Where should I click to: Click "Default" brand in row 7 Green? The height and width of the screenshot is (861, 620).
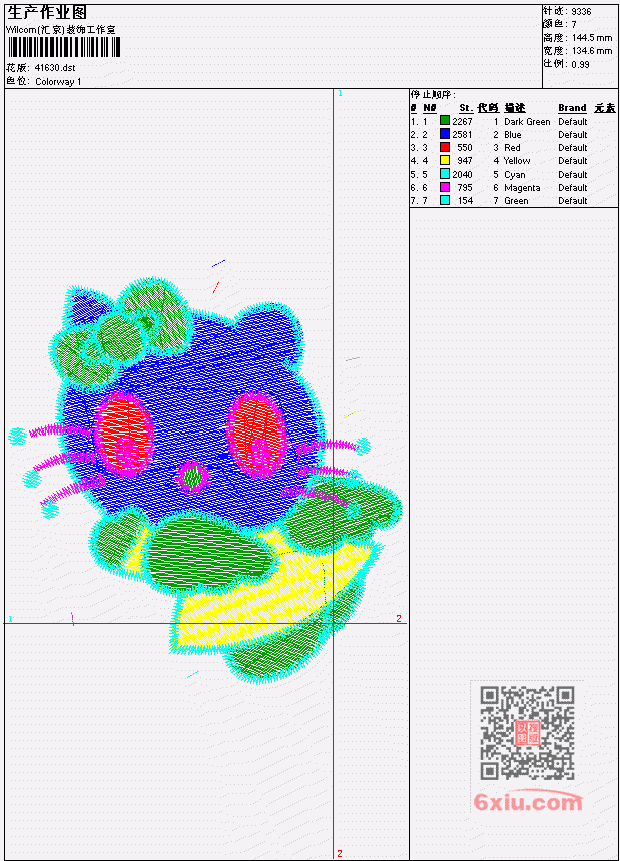[573, 201]
